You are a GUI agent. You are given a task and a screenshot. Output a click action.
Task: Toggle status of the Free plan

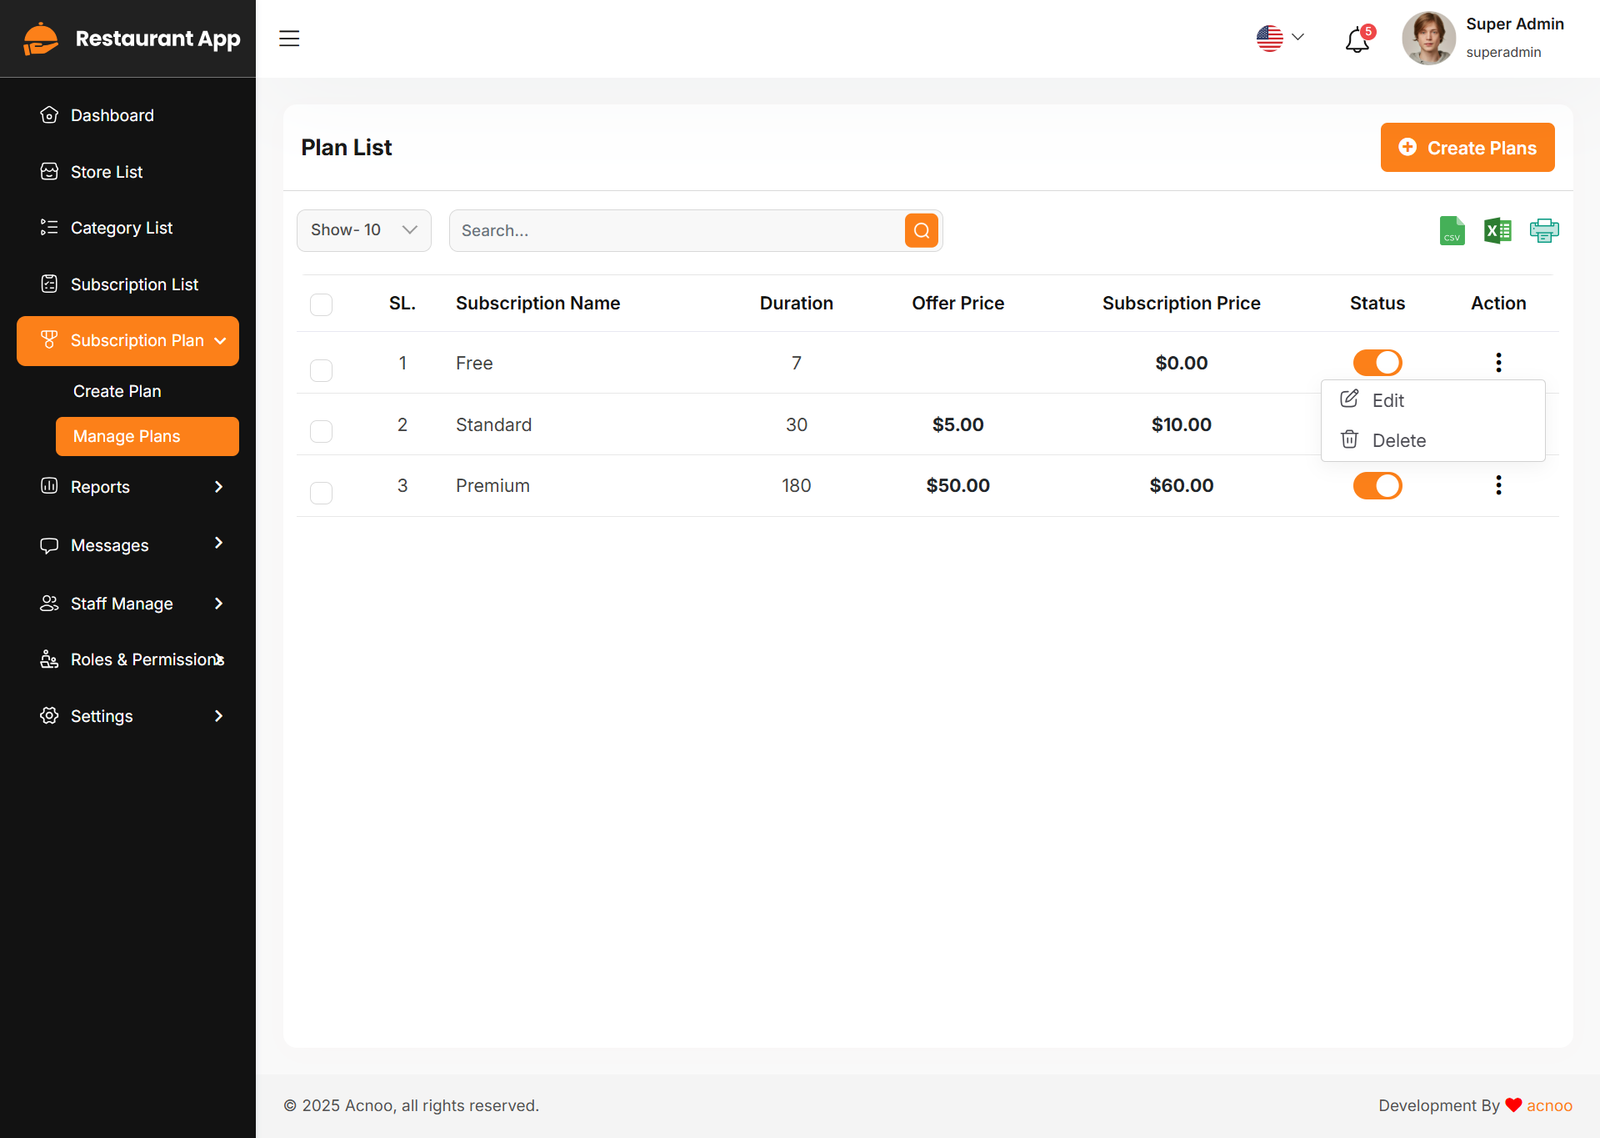pos(1377,363)
